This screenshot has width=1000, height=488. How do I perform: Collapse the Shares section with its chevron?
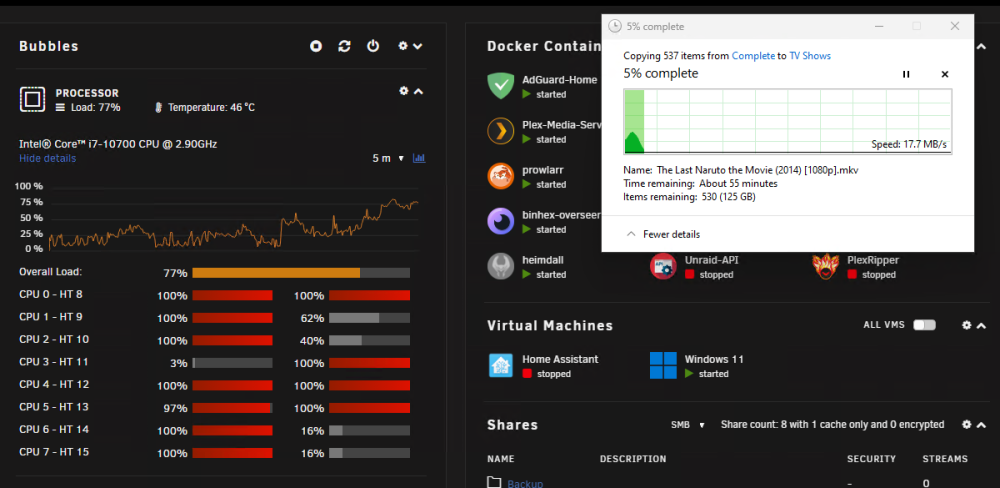coord(982,425)
